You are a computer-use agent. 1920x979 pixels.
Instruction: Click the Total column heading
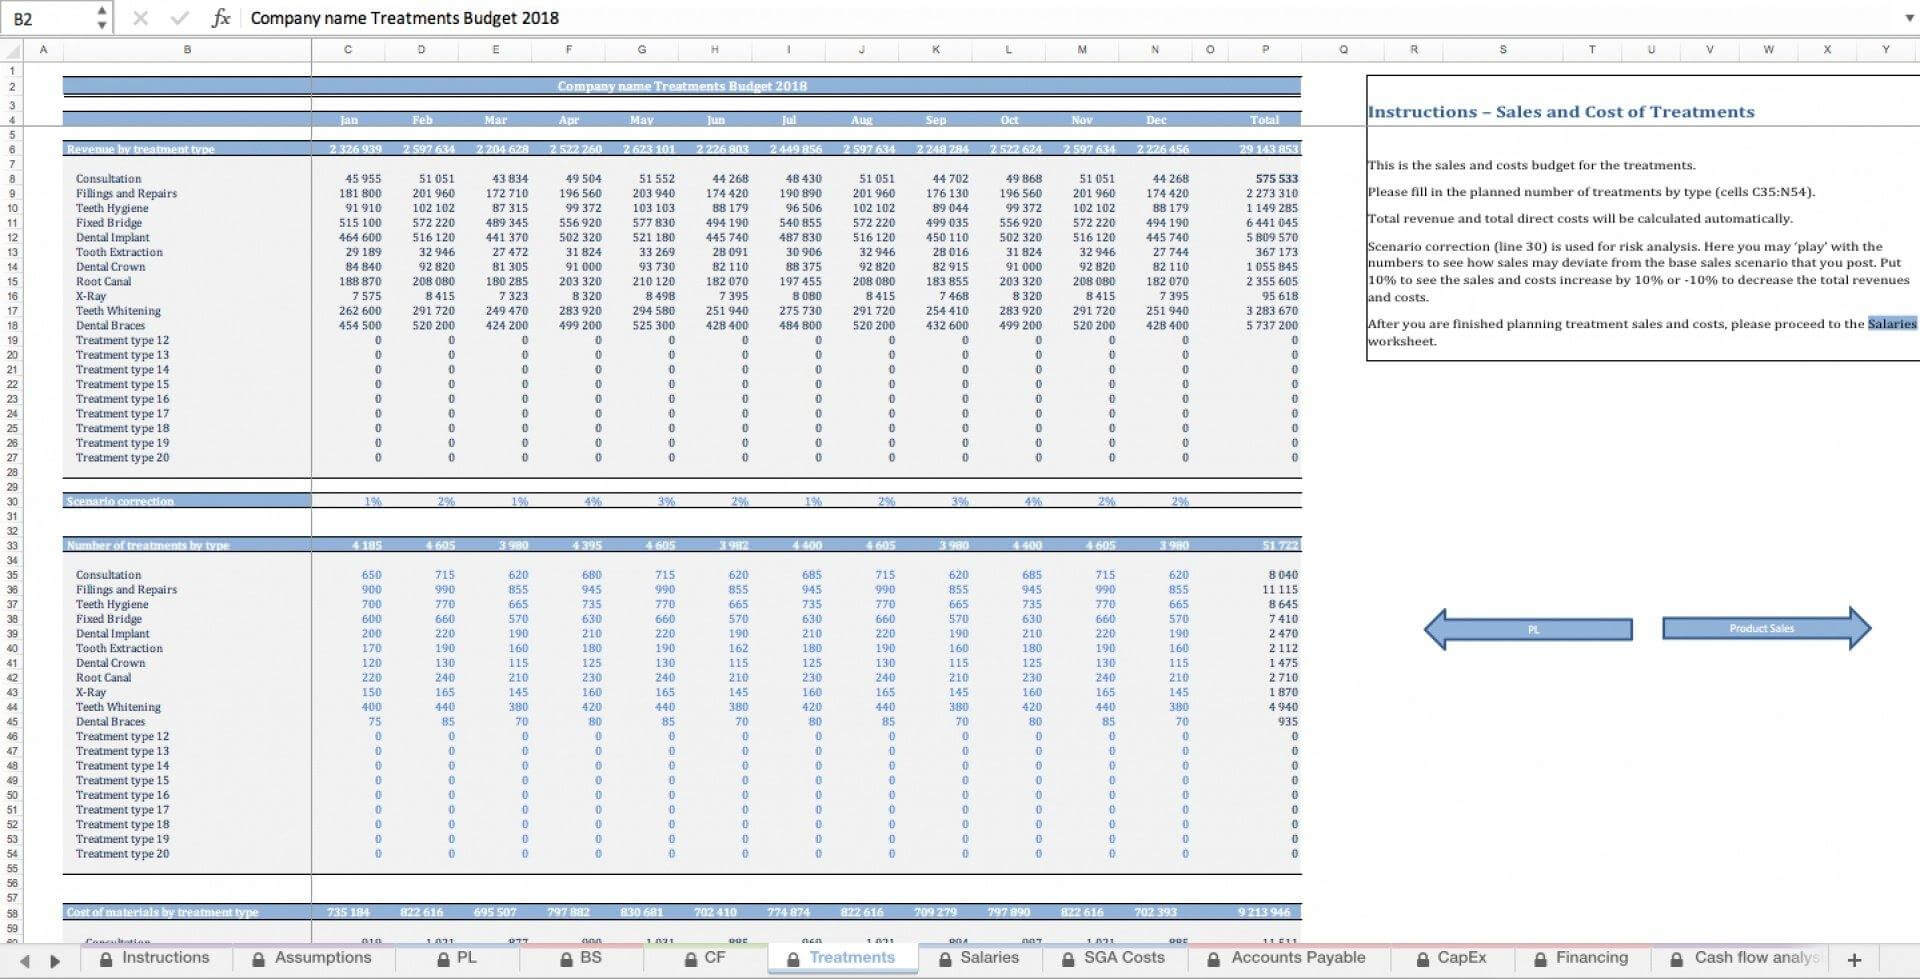(1264, 120)
